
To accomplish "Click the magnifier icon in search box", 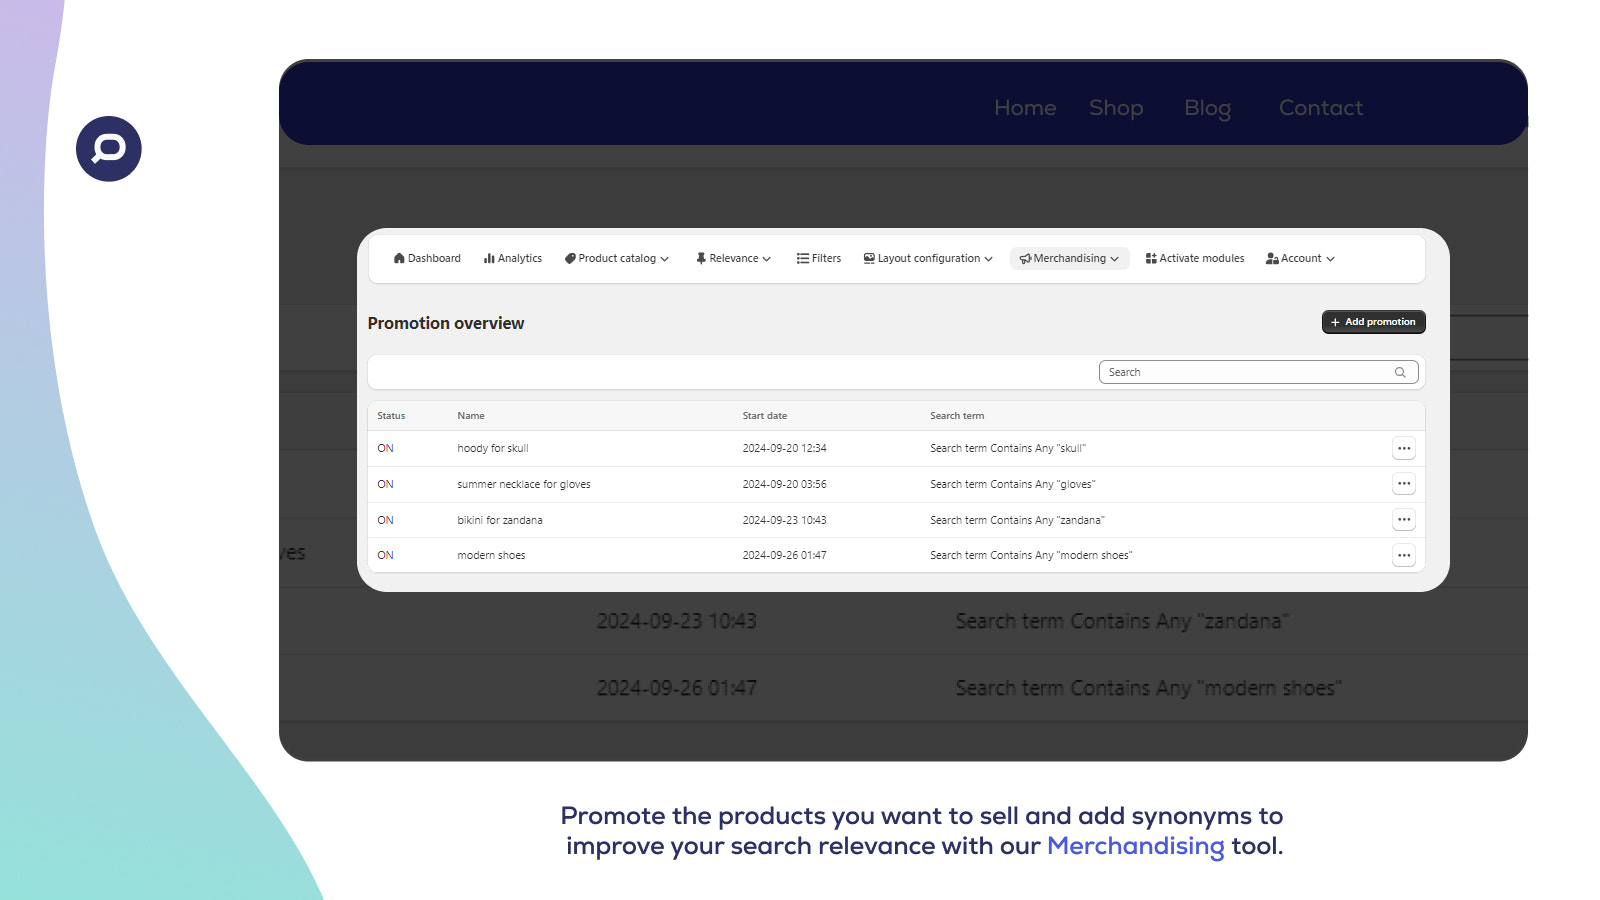I will pos(1400,372).
